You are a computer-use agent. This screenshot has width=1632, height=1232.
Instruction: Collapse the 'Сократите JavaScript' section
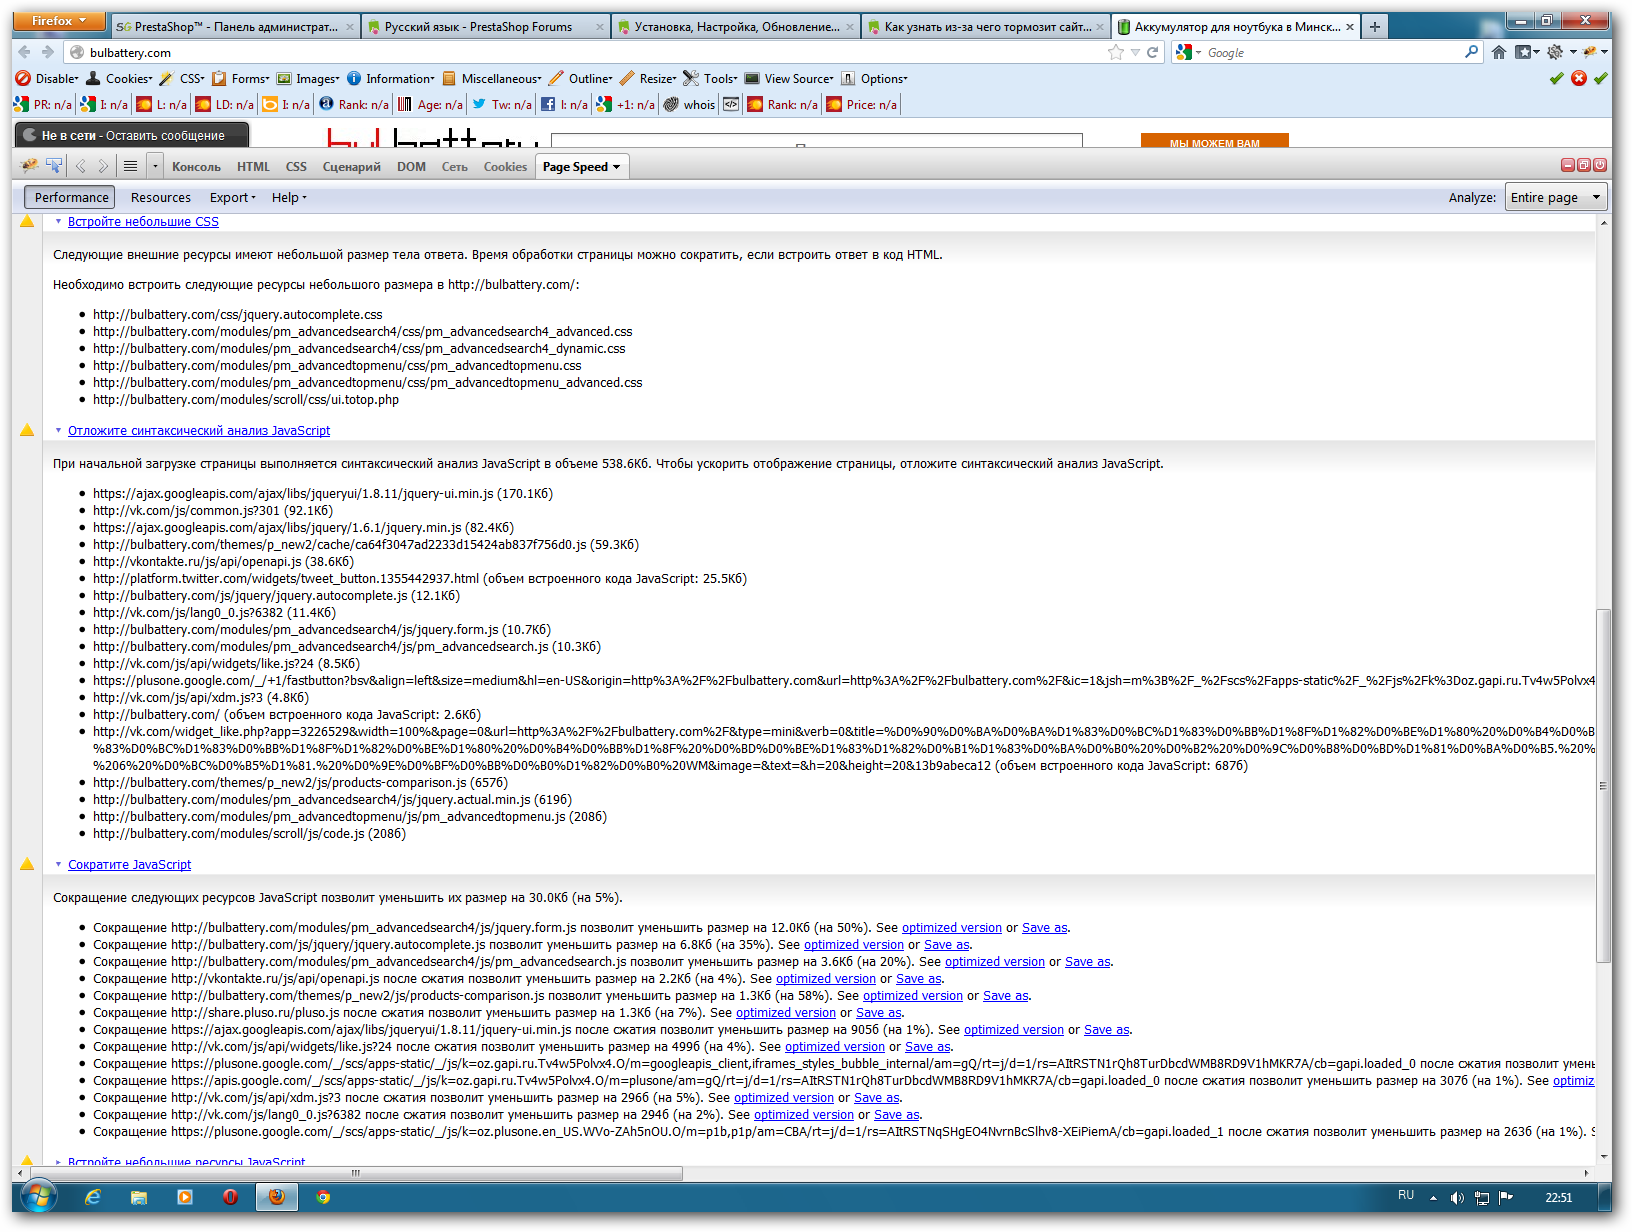58,865
